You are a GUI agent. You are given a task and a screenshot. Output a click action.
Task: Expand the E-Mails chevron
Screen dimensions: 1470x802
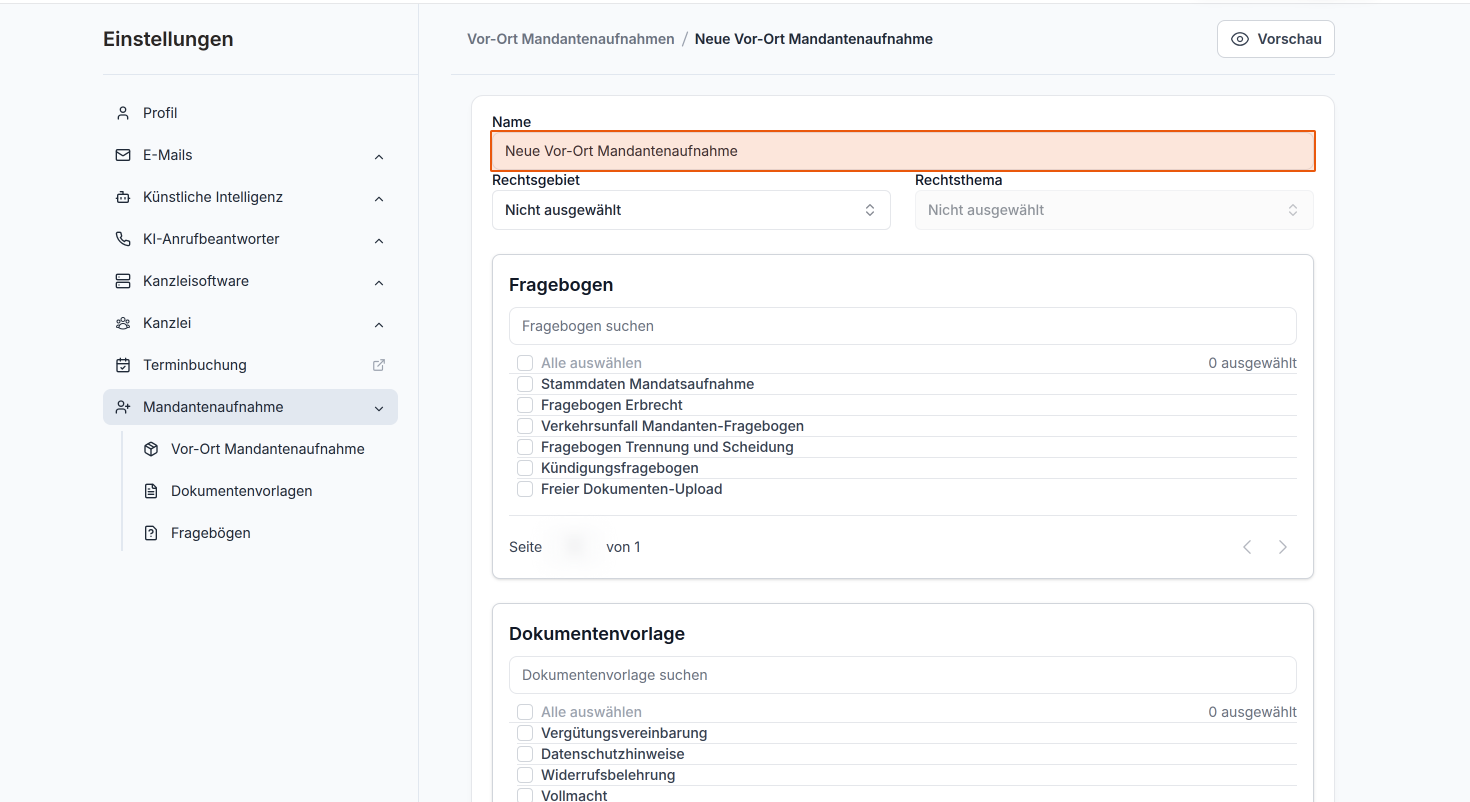[379, 156]
